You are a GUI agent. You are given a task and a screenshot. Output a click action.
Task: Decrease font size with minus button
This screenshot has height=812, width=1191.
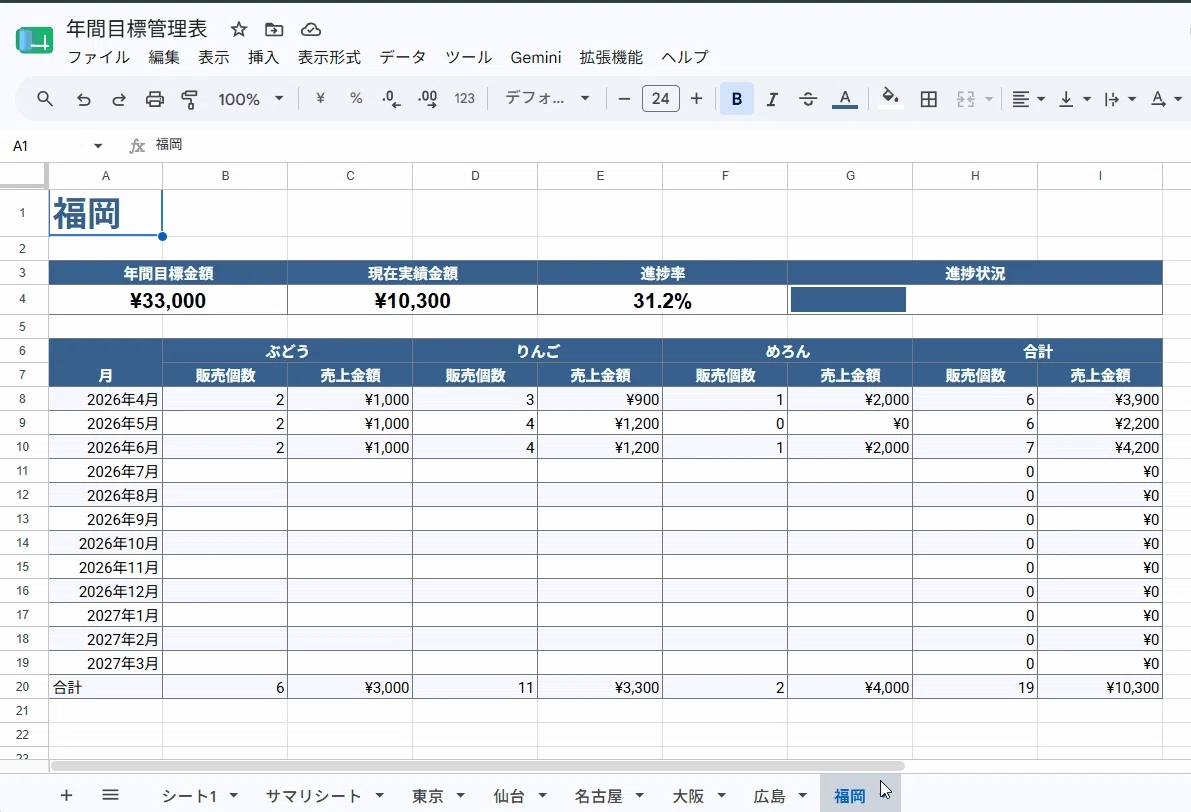click(624, 99)
